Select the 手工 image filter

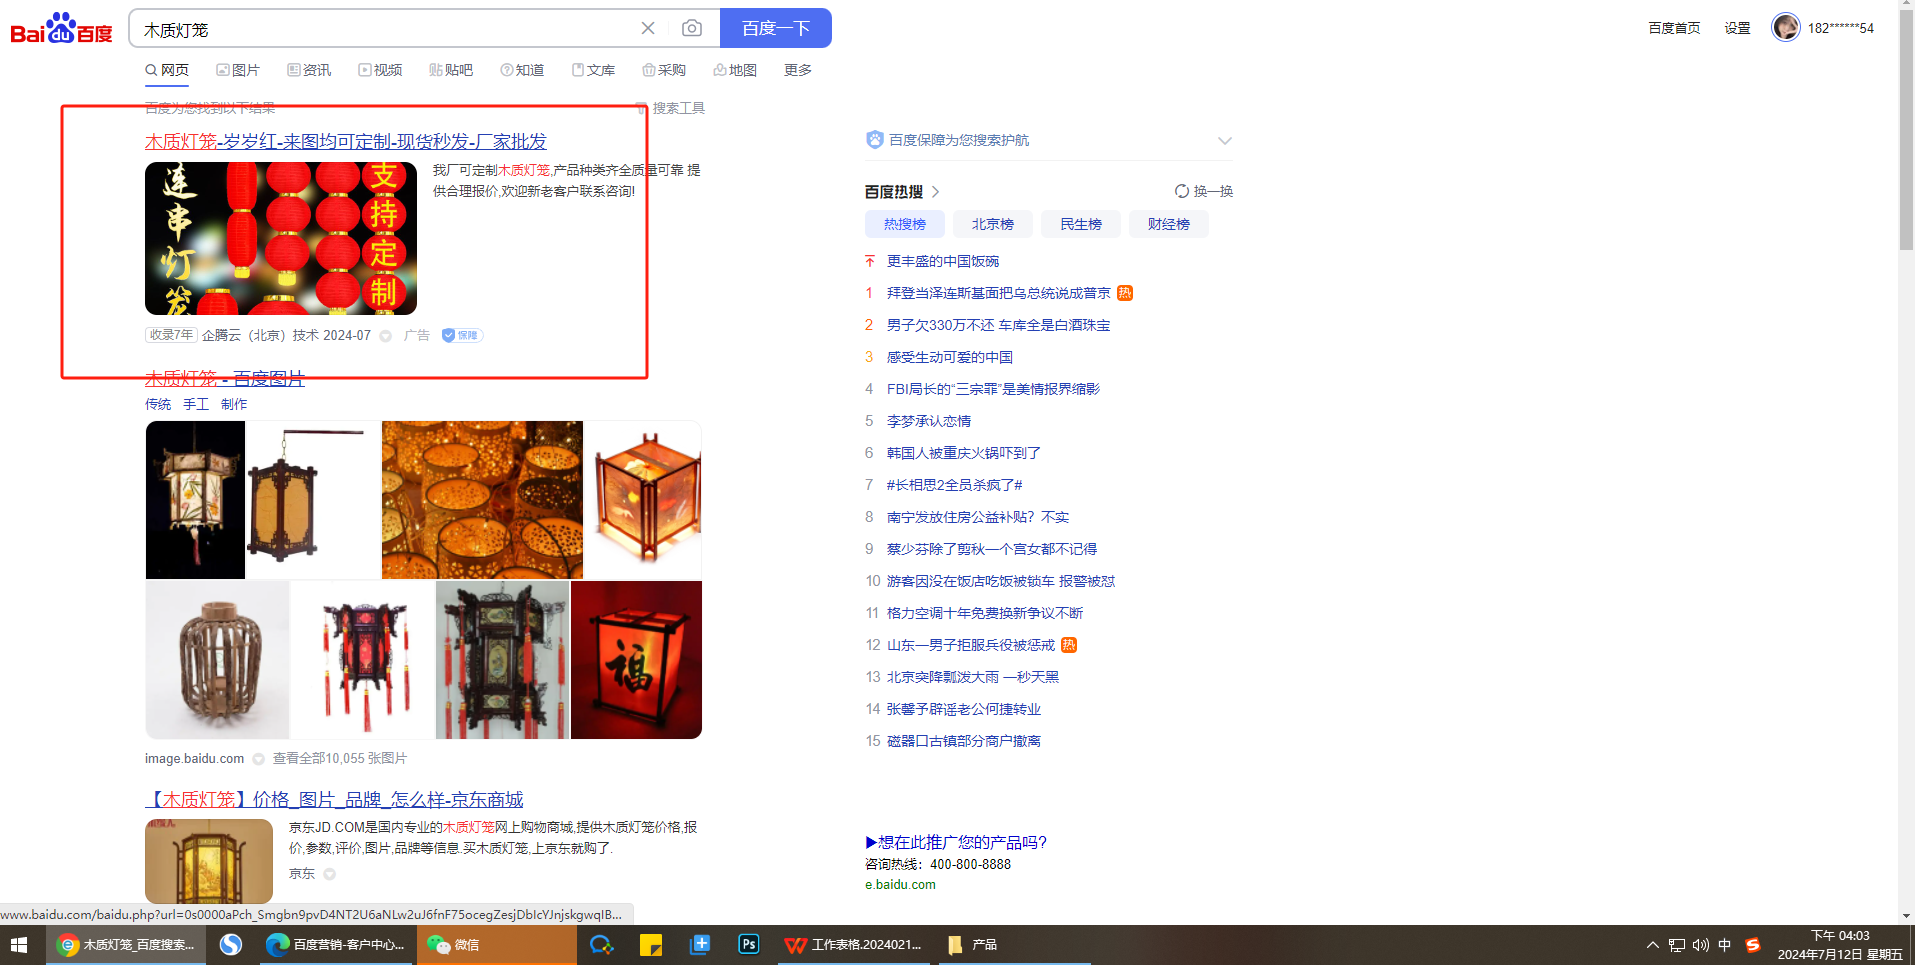[x=196, y=404]
